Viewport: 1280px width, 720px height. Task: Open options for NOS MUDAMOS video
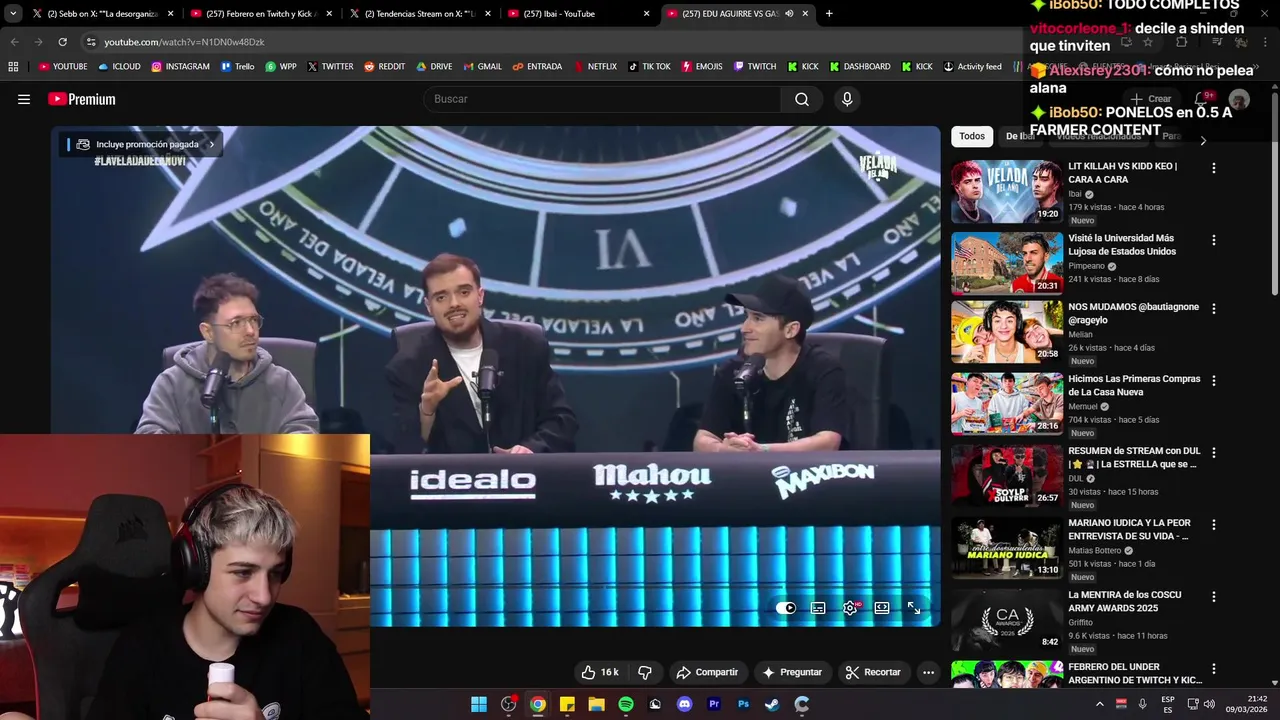(x=1214, y=309)
